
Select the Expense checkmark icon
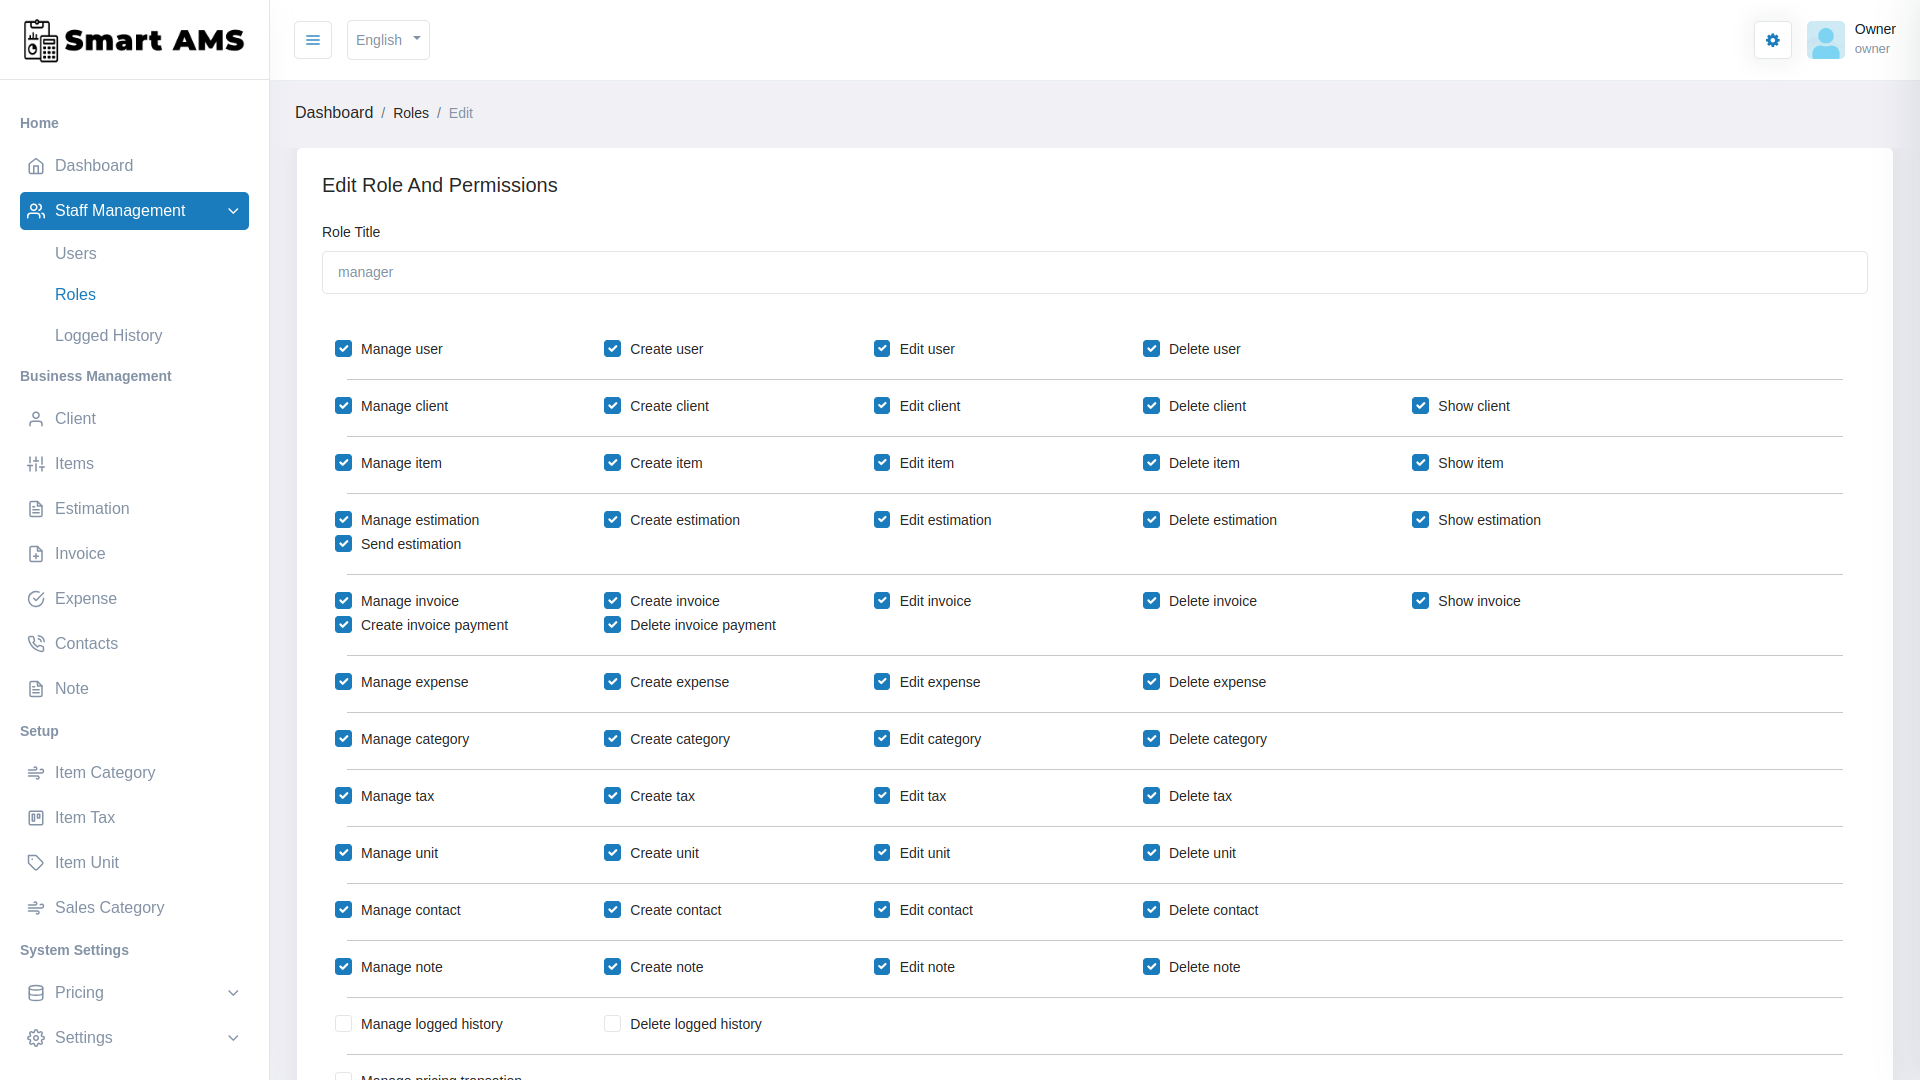click(x=36, y=598)
